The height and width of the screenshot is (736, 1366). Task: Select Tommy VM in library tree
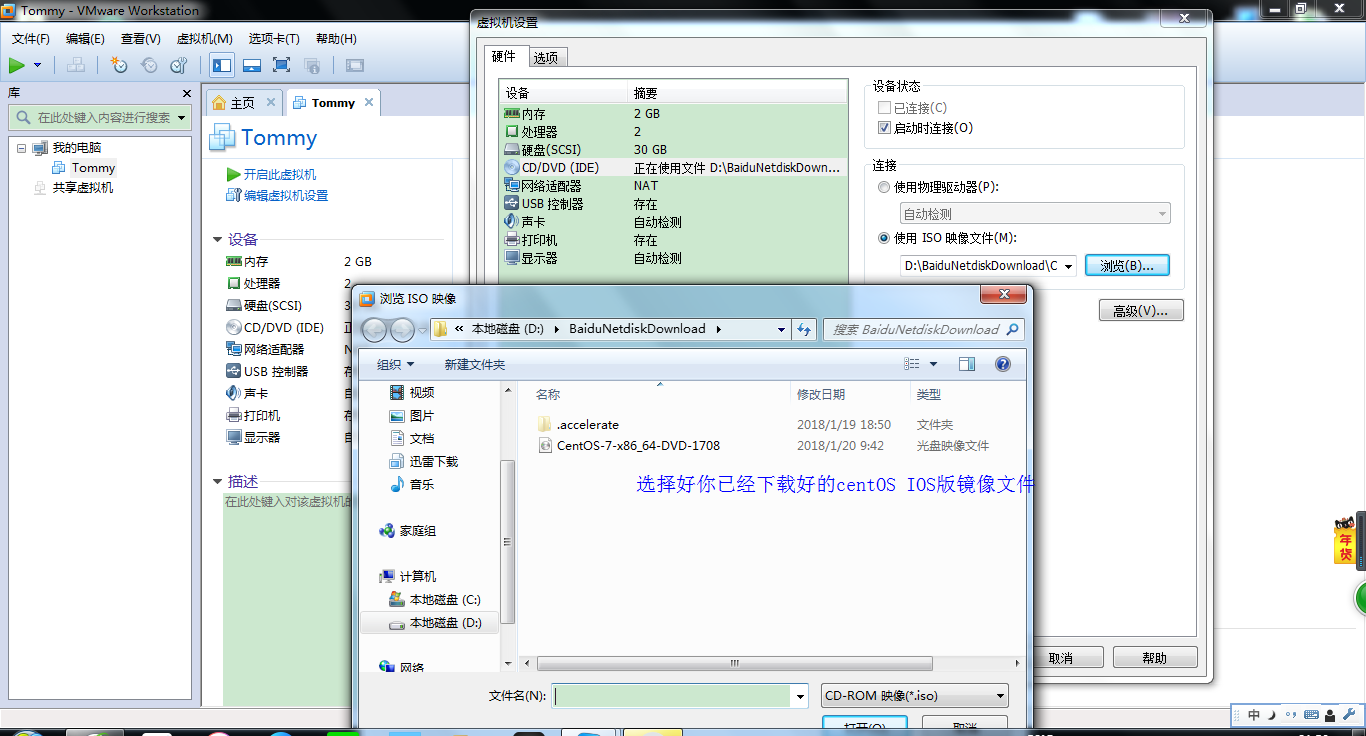point(93,168)
